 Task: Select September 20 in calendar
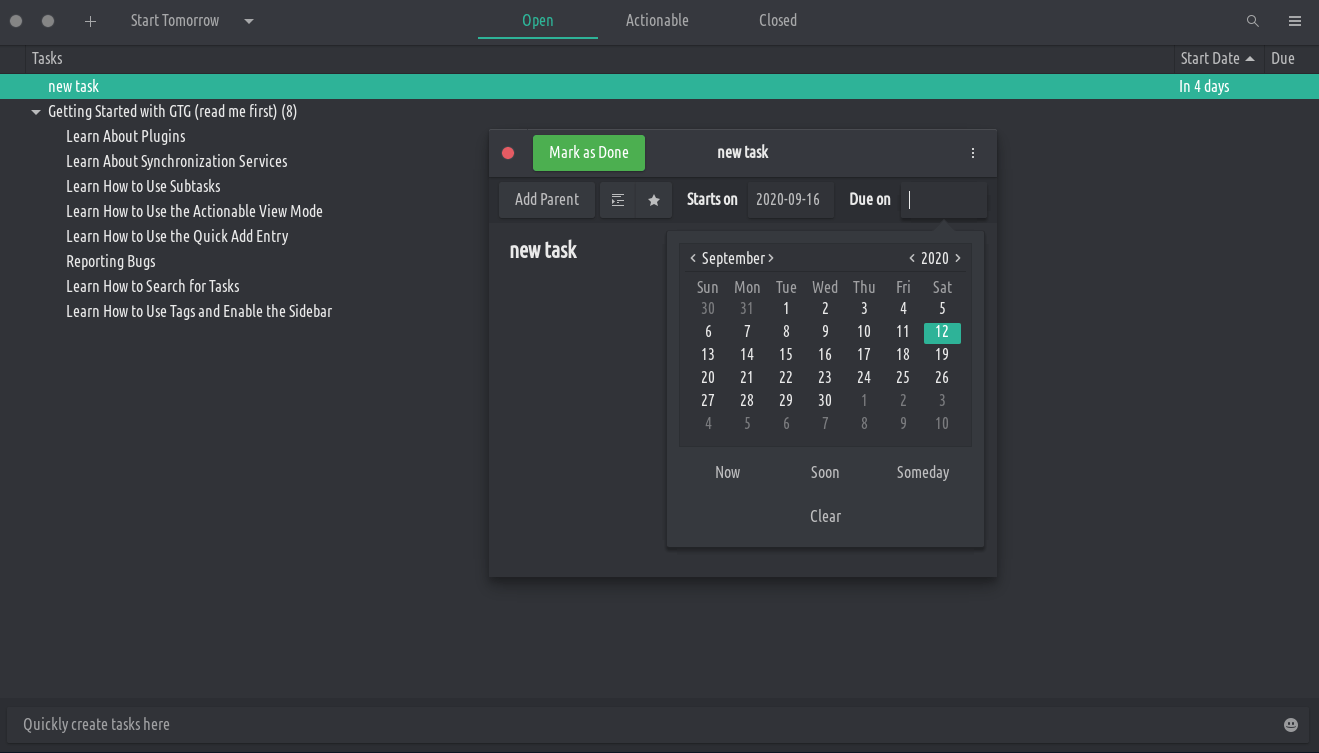tap(708, 378)
